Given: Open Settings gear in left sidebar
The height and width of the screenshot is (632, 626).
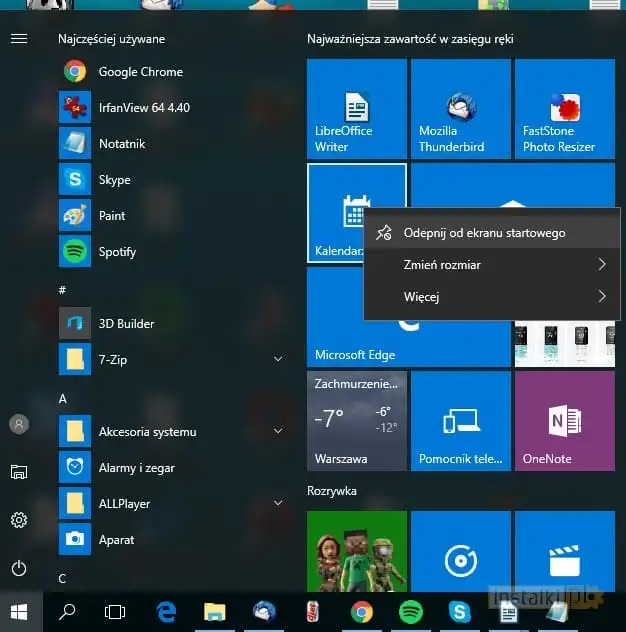Looking at the screenshot, I should pos(18,520).
